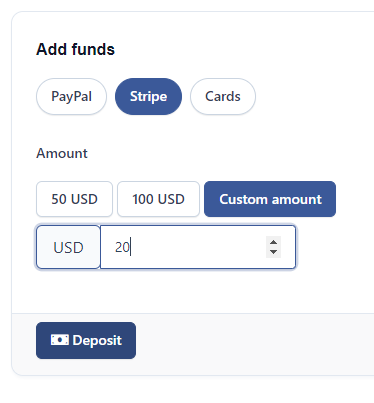Click the Amount label
This screenshot has height=403, width=374.
click(62, 153)
